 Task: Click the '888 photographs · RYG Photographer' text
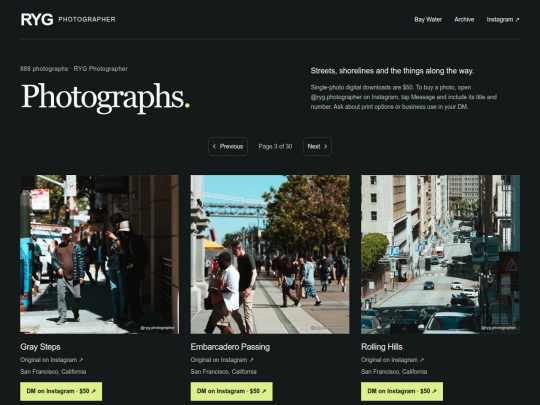point(74,69)
